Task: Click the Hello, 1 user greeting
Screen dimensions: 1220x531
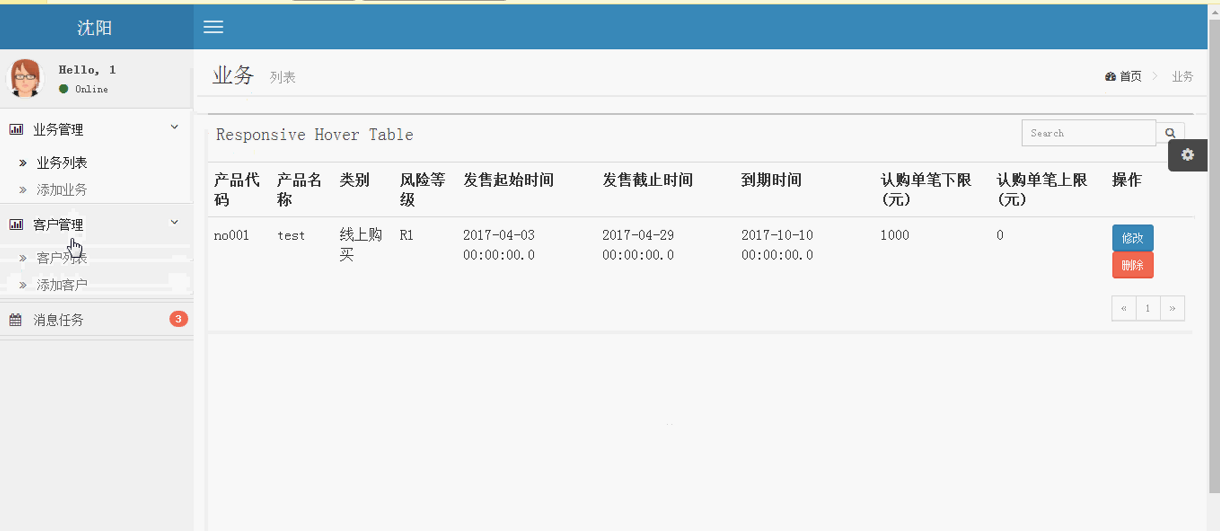Action: pos(87,70)
